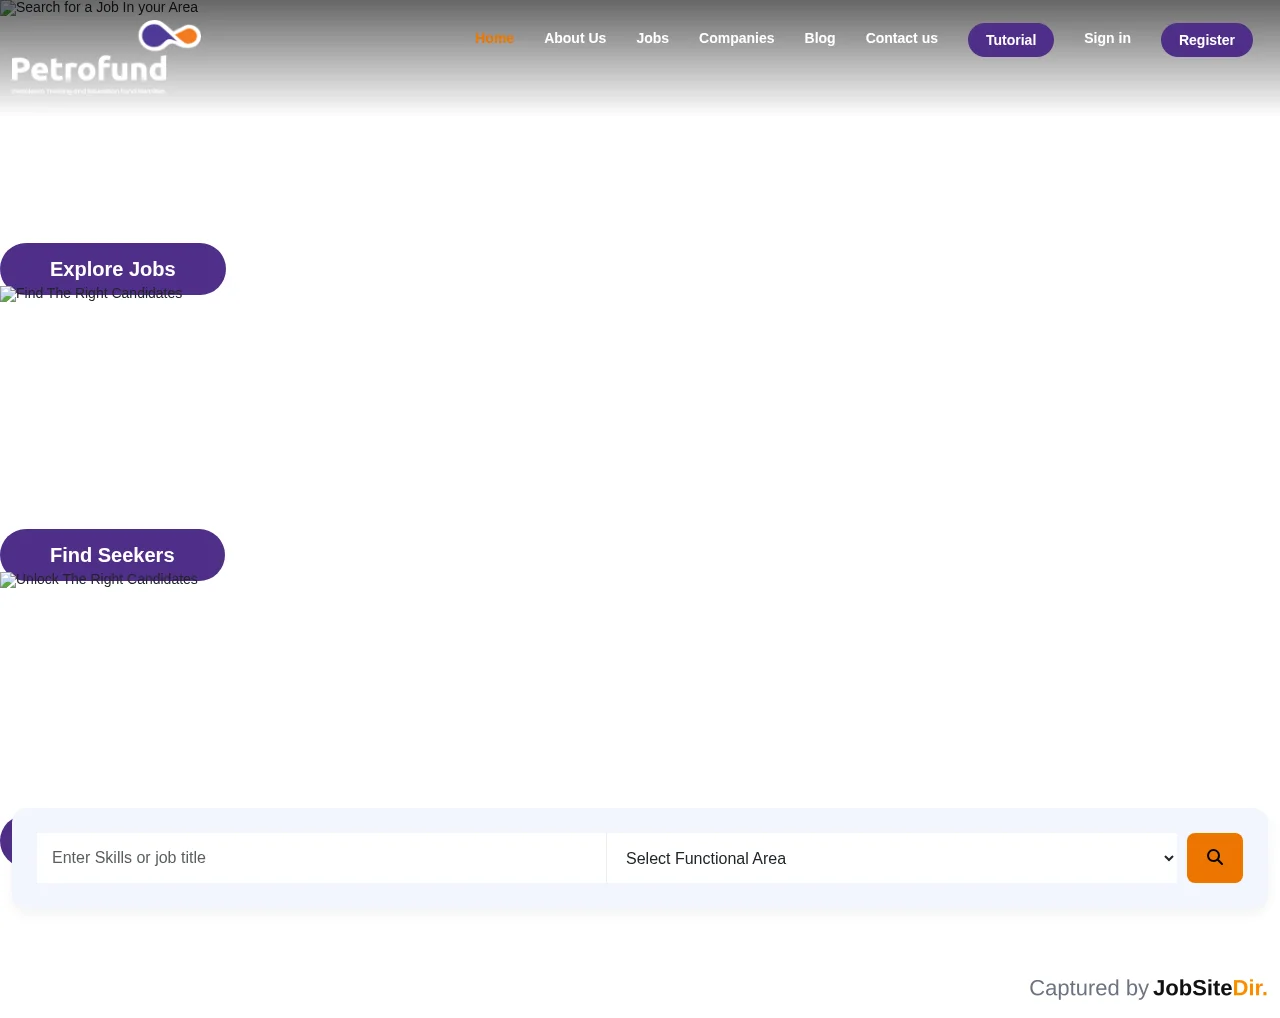Click the Explore Jobs button
Screen dimensions: 1280x1018
(113, 269)
